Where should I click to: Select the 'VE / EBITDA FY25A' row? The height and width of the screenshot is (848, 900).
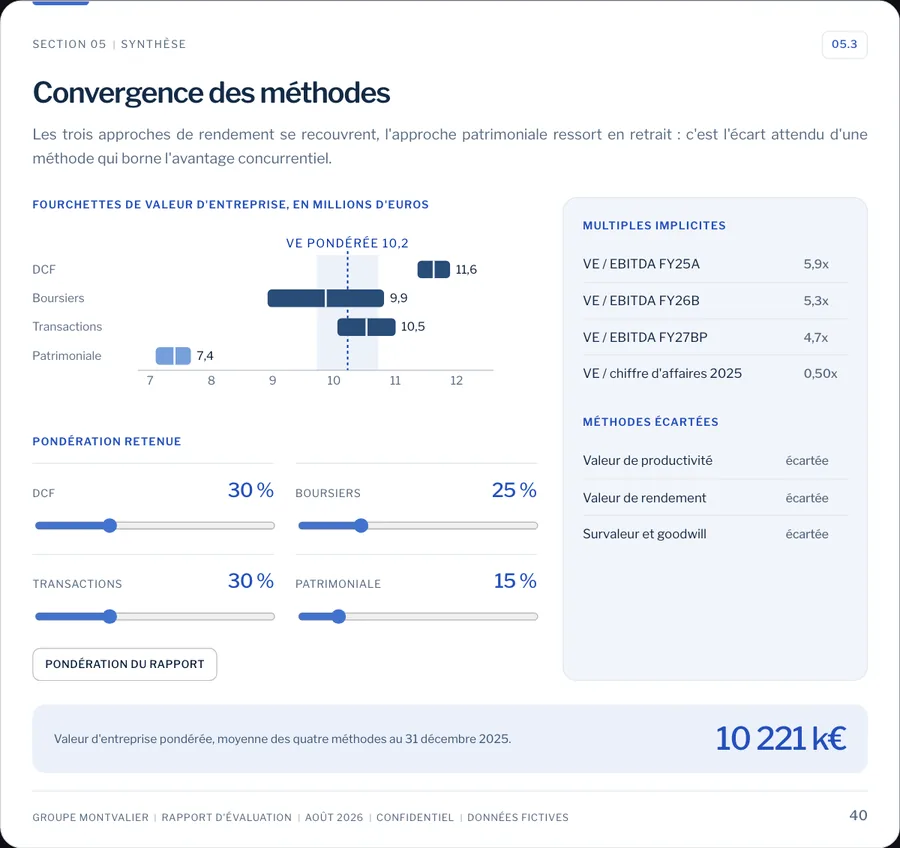click(715, 264)
